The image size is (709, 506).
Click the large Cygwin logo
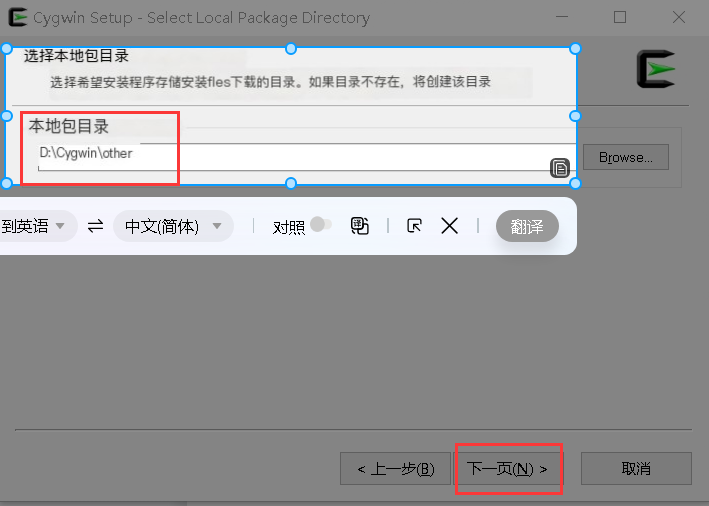click(656, 69)
